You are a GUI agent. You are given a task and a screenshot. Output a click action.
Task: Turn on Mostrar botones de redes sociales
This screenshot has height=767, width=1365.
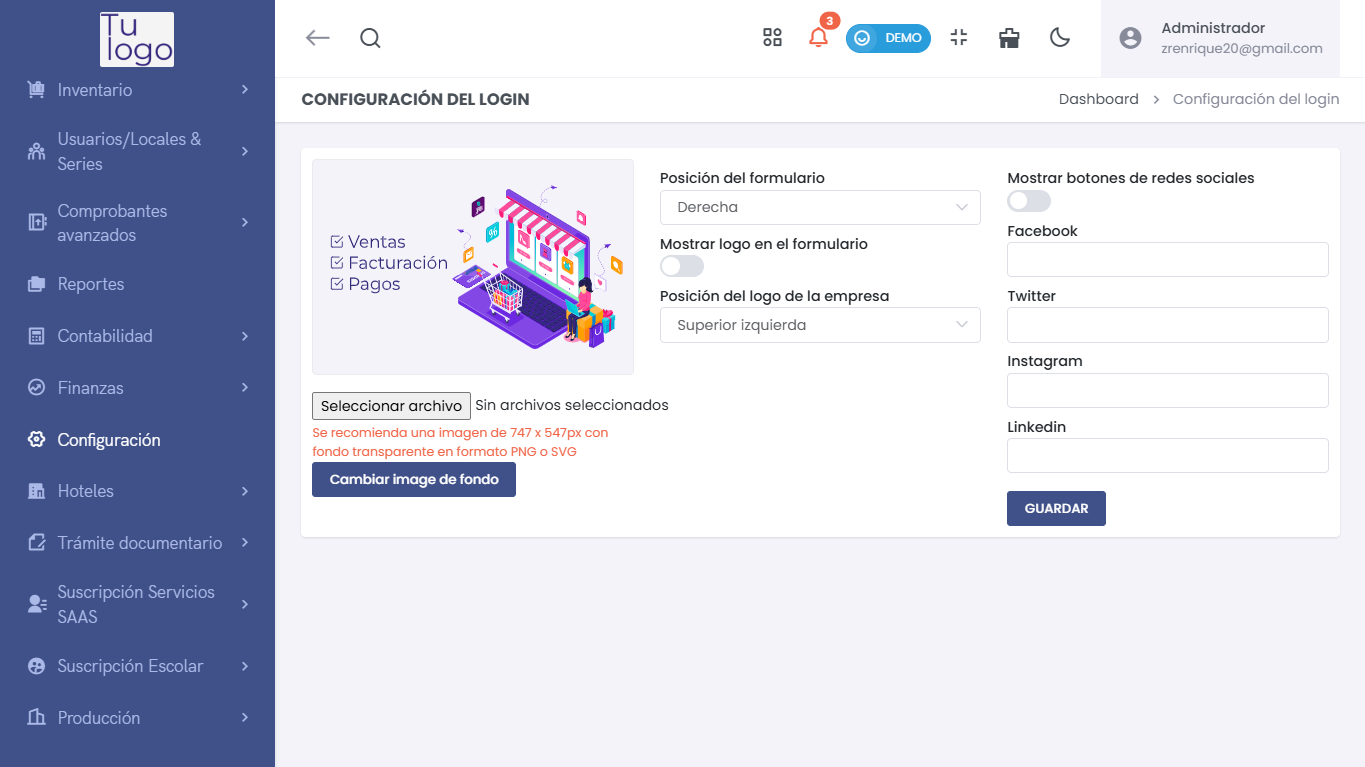[x=1028, y=201]
